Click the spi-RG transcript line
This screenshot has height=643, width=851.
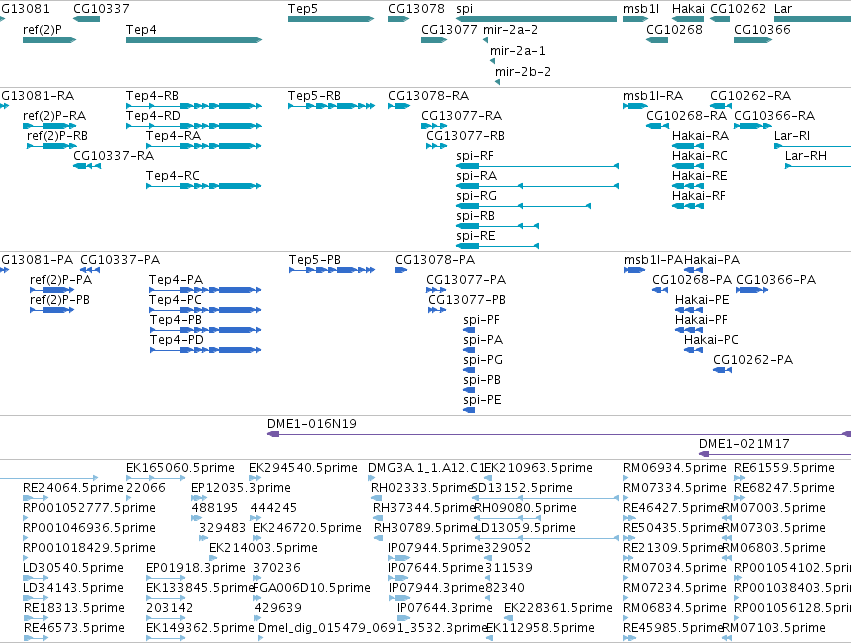click(524, 206)
